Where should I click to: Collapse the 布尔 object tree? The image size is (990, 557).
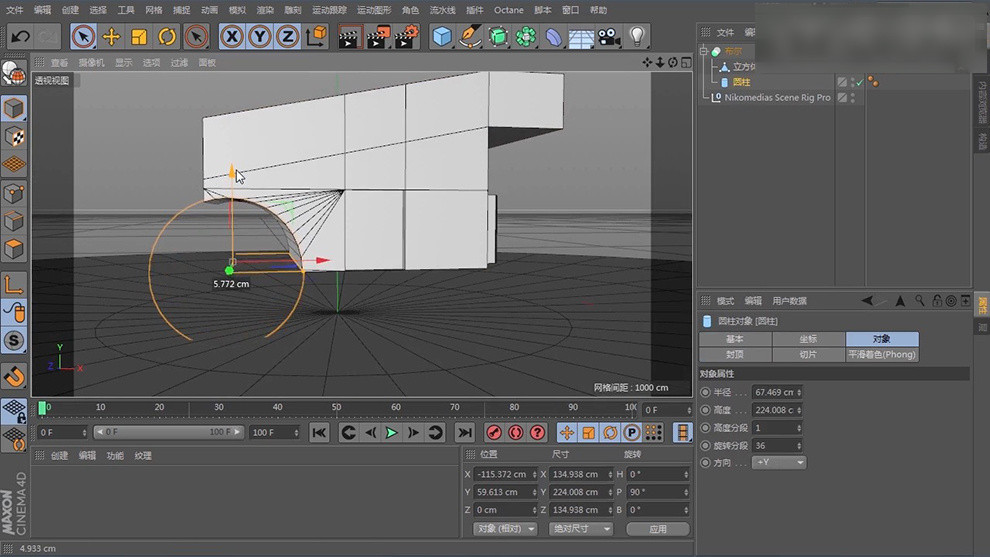(x=704, y=51)
